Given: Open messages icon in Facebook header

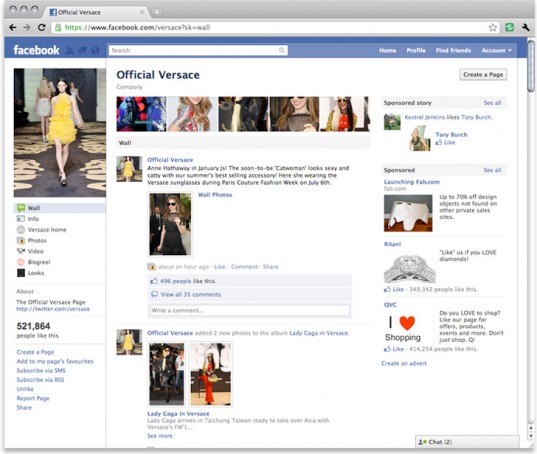Looking at the screenshot, I should (x=82, y=51).
